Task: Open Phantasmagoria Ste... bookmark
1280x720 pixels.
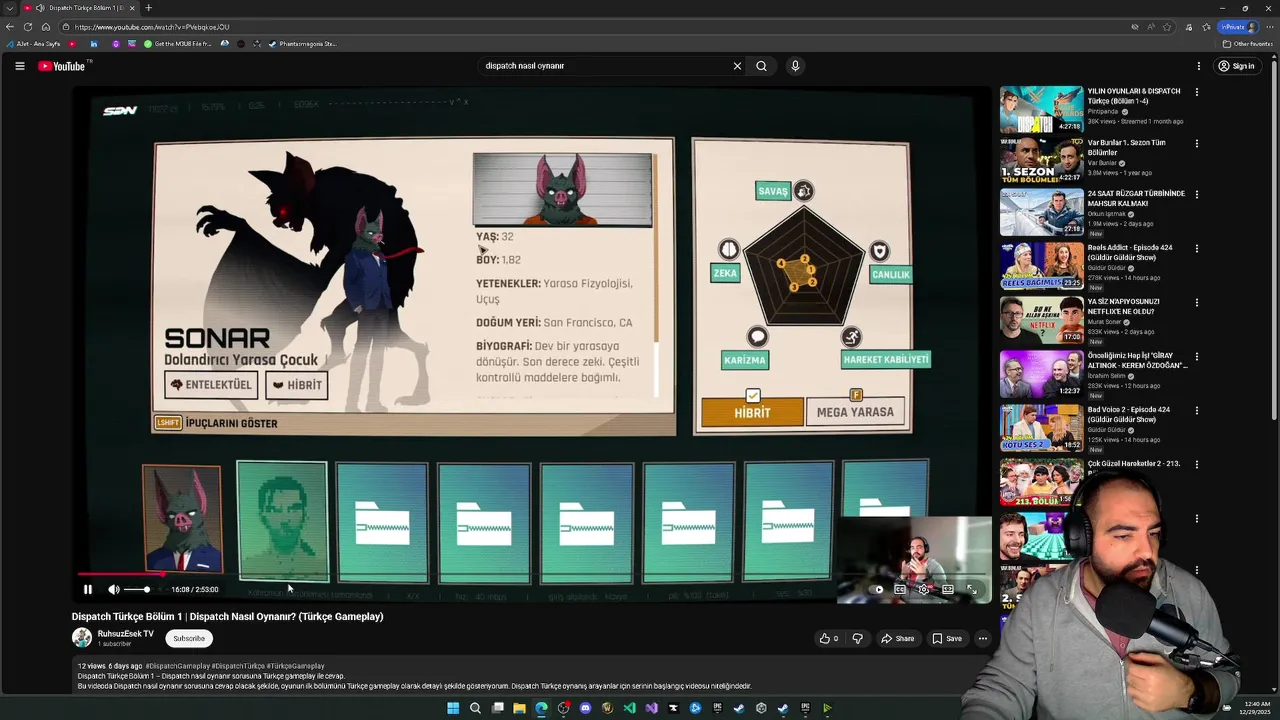Action: point(302,44)
